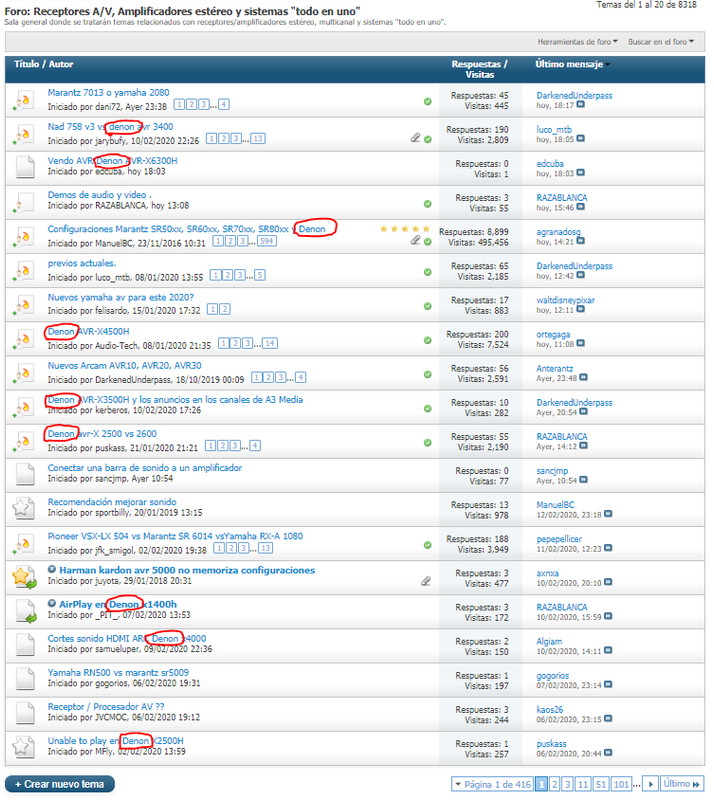
Task: Go to page 2 of thread list
Action: pos(555,785)
